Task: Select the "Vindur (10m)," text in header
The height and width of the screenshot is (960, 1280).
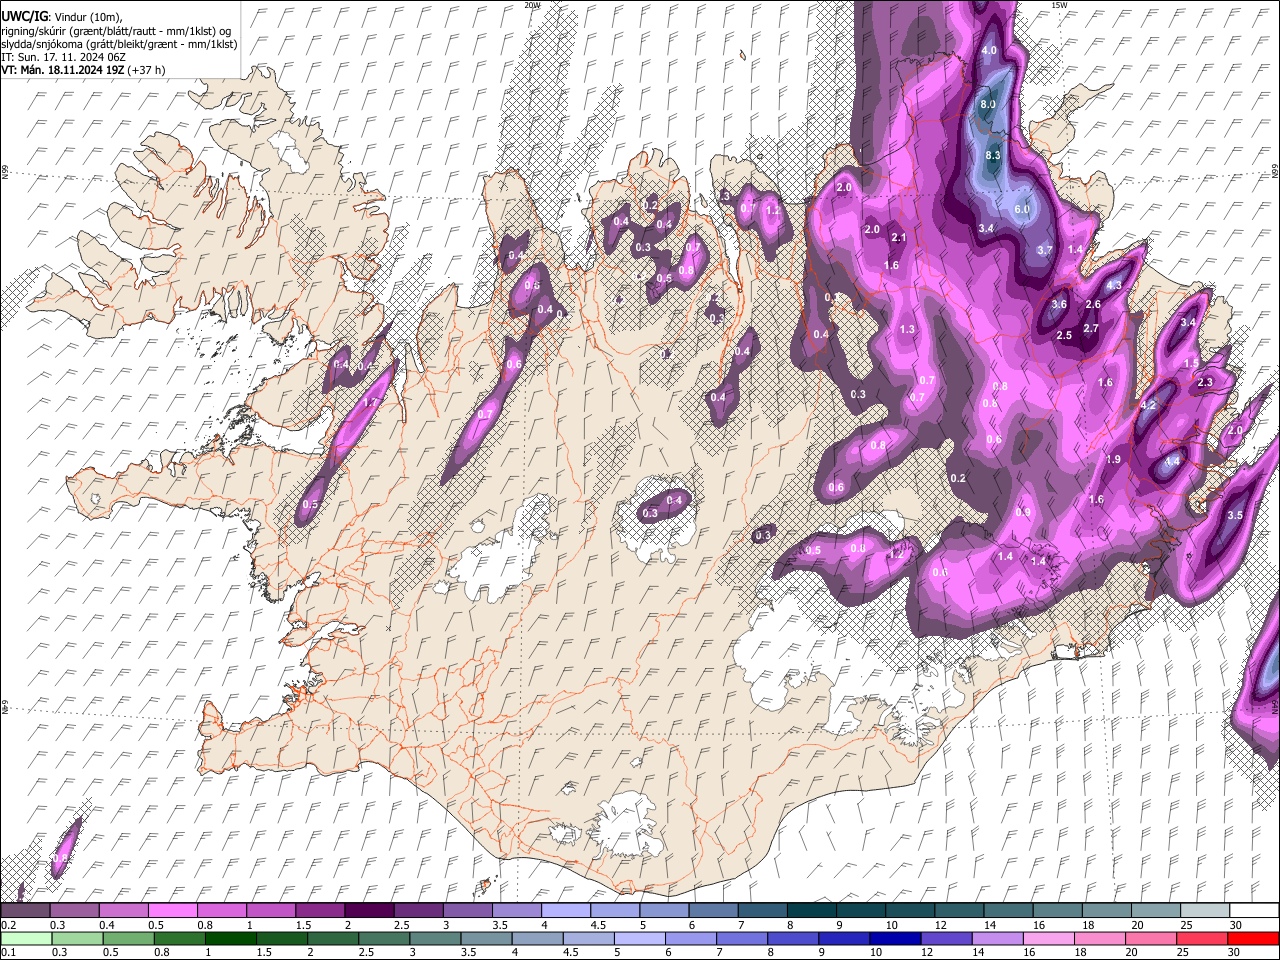Action: [90, 17]
